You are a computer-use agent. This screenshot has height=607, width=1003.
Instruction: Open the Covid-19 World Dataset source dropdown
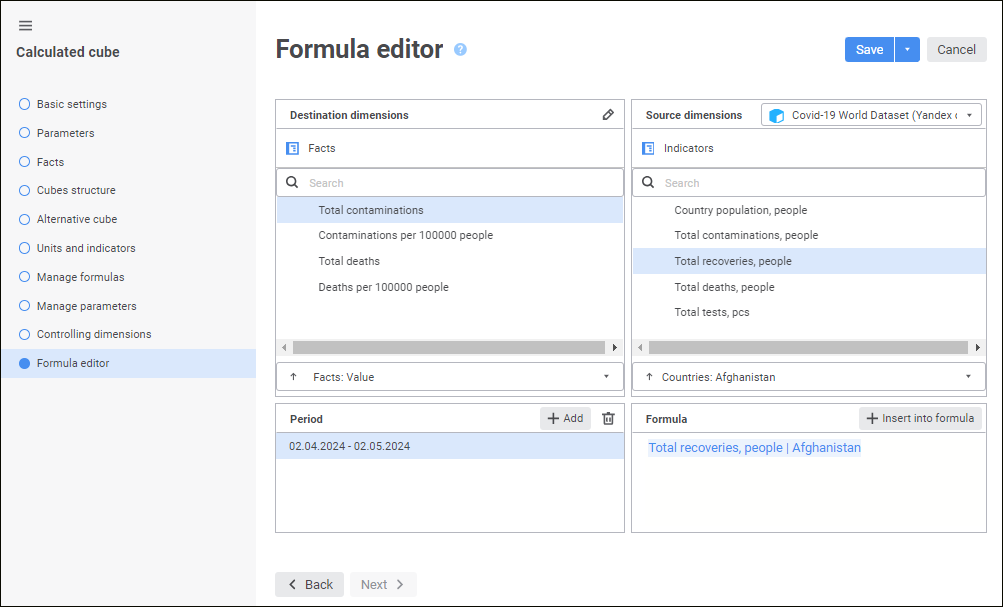pyautogui.click(x=968, y=115)
